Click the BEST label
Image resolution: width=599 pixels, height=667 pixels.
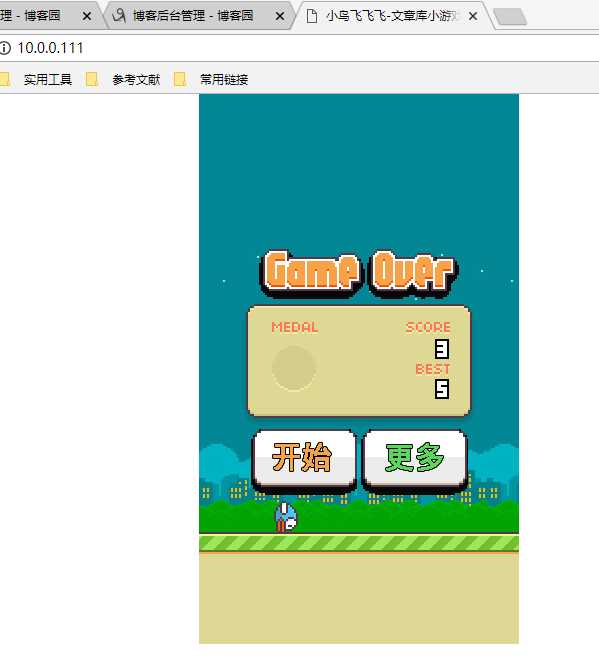coord(433,368)
